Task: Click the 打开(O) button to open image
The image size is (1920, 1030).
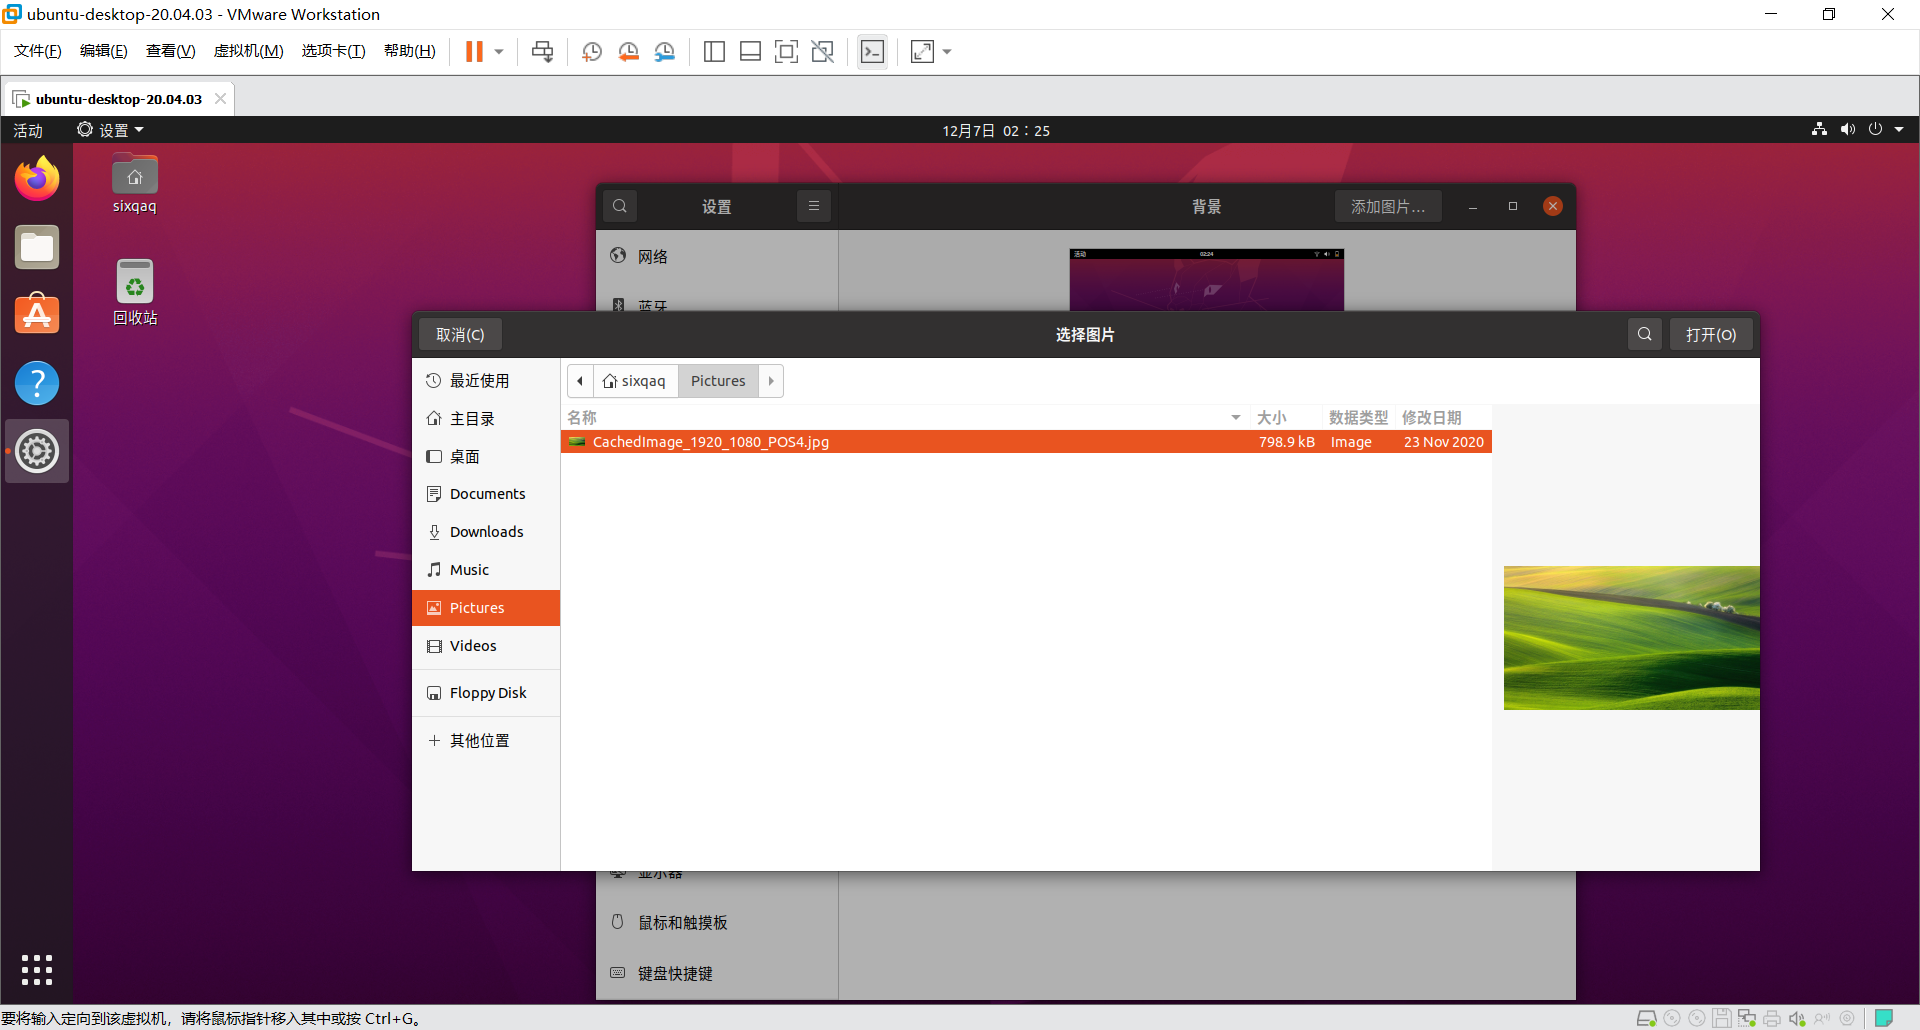Action: [x=1711, y=334]
